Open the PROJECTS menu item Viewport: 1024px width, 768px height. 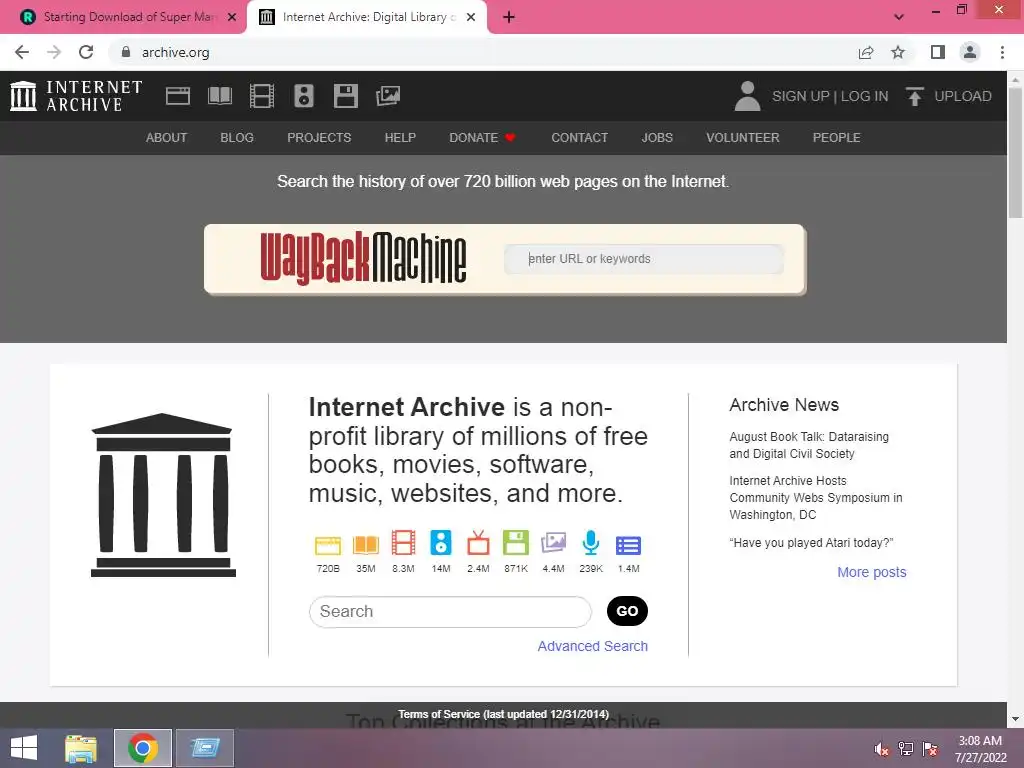(x=319, y=138)
